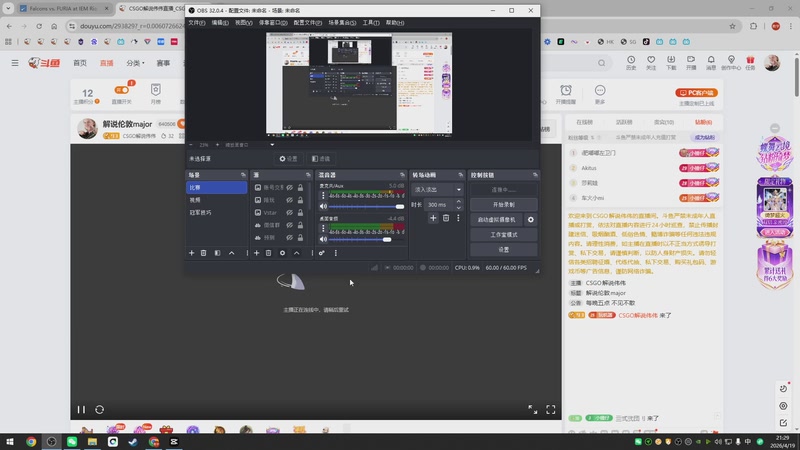Enter fullscreen in Douyu player
800x450 pixels.
click(551, 410)
